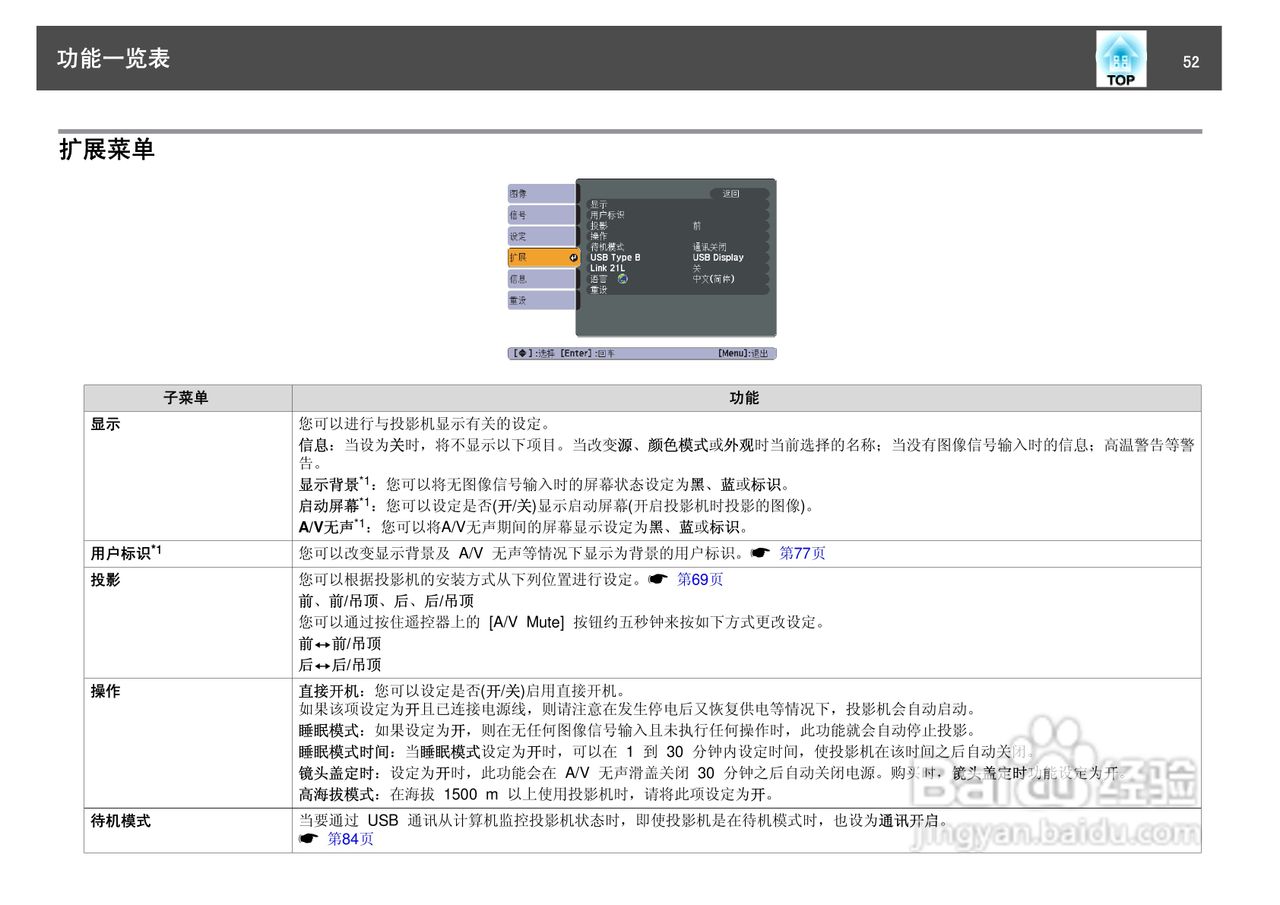Follow the 第84页 page link
Screen dimensions: 1280x905
[351, 839]
